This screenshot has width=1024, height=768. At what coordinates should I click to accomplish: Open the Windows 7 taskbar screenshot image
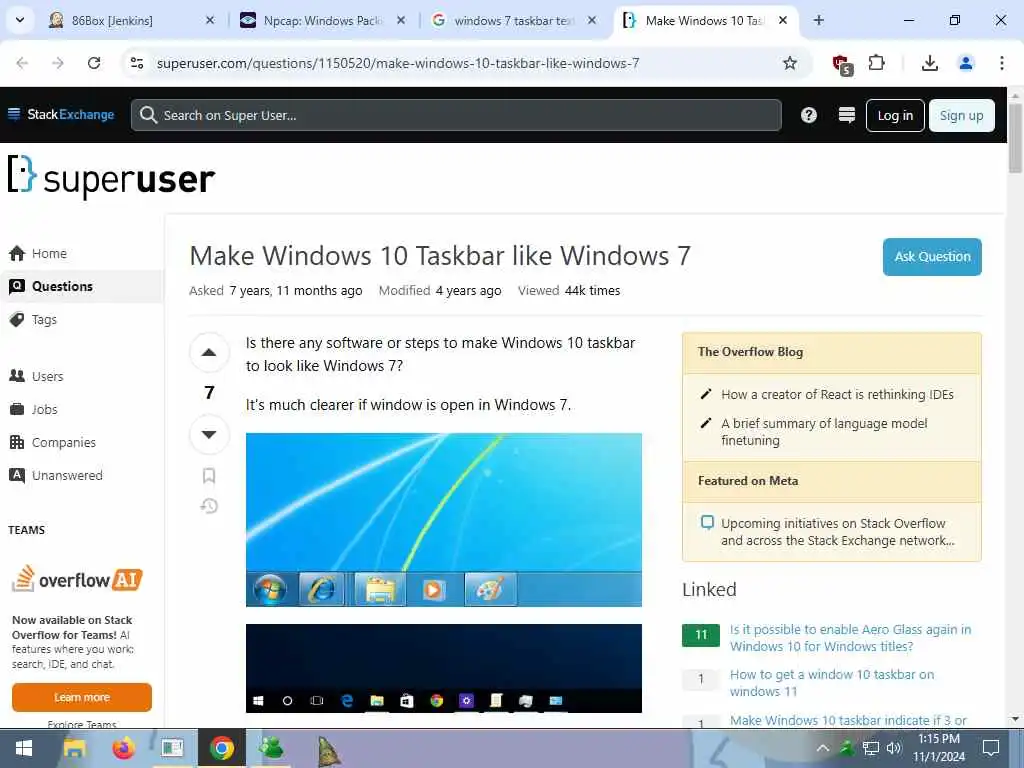pyautogui.click(x=443, y=520)
